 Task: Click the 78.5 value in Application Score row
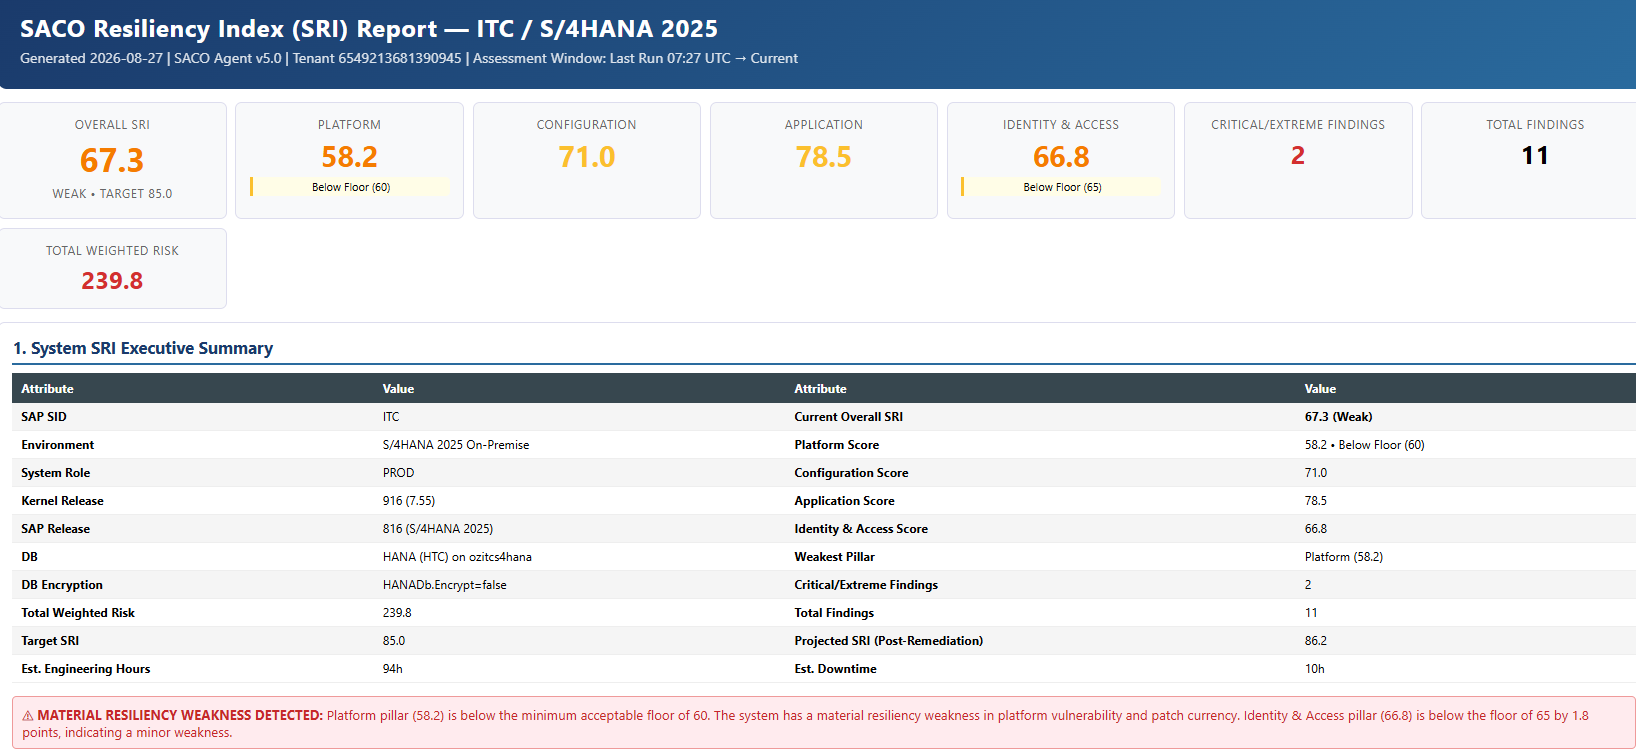click(x=1316, y=501)
